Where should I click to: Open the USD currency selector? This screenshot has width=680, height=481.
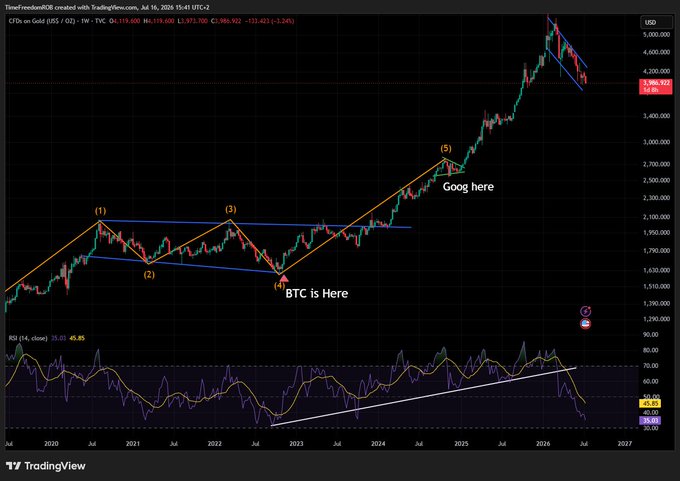(x=657, y=22)
